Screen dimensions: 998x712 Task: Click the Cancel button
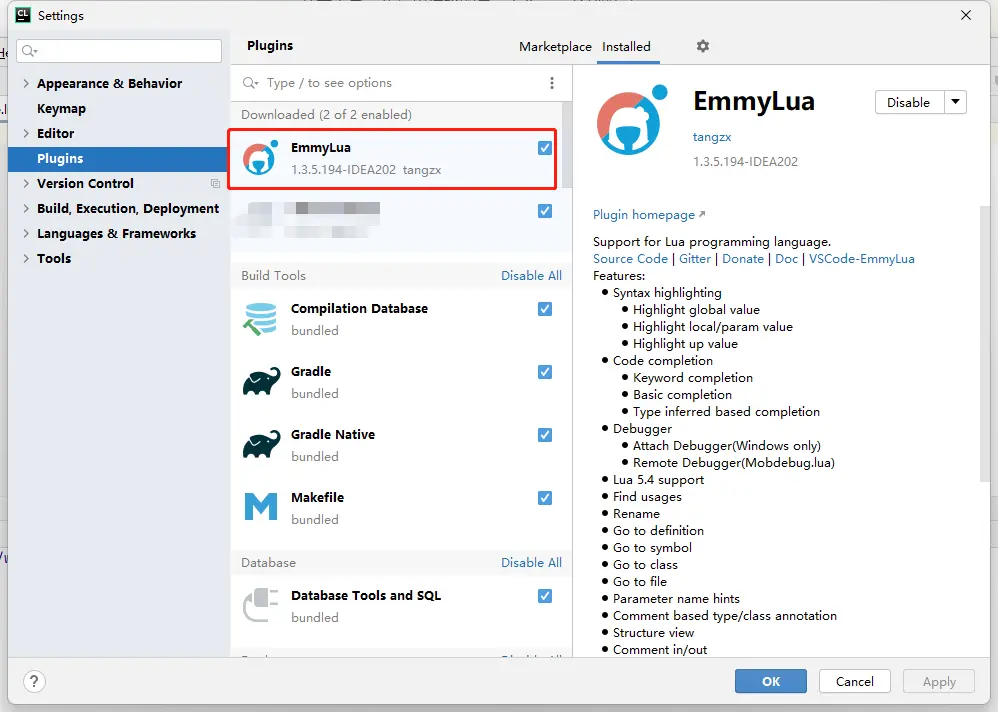point(854,681)
